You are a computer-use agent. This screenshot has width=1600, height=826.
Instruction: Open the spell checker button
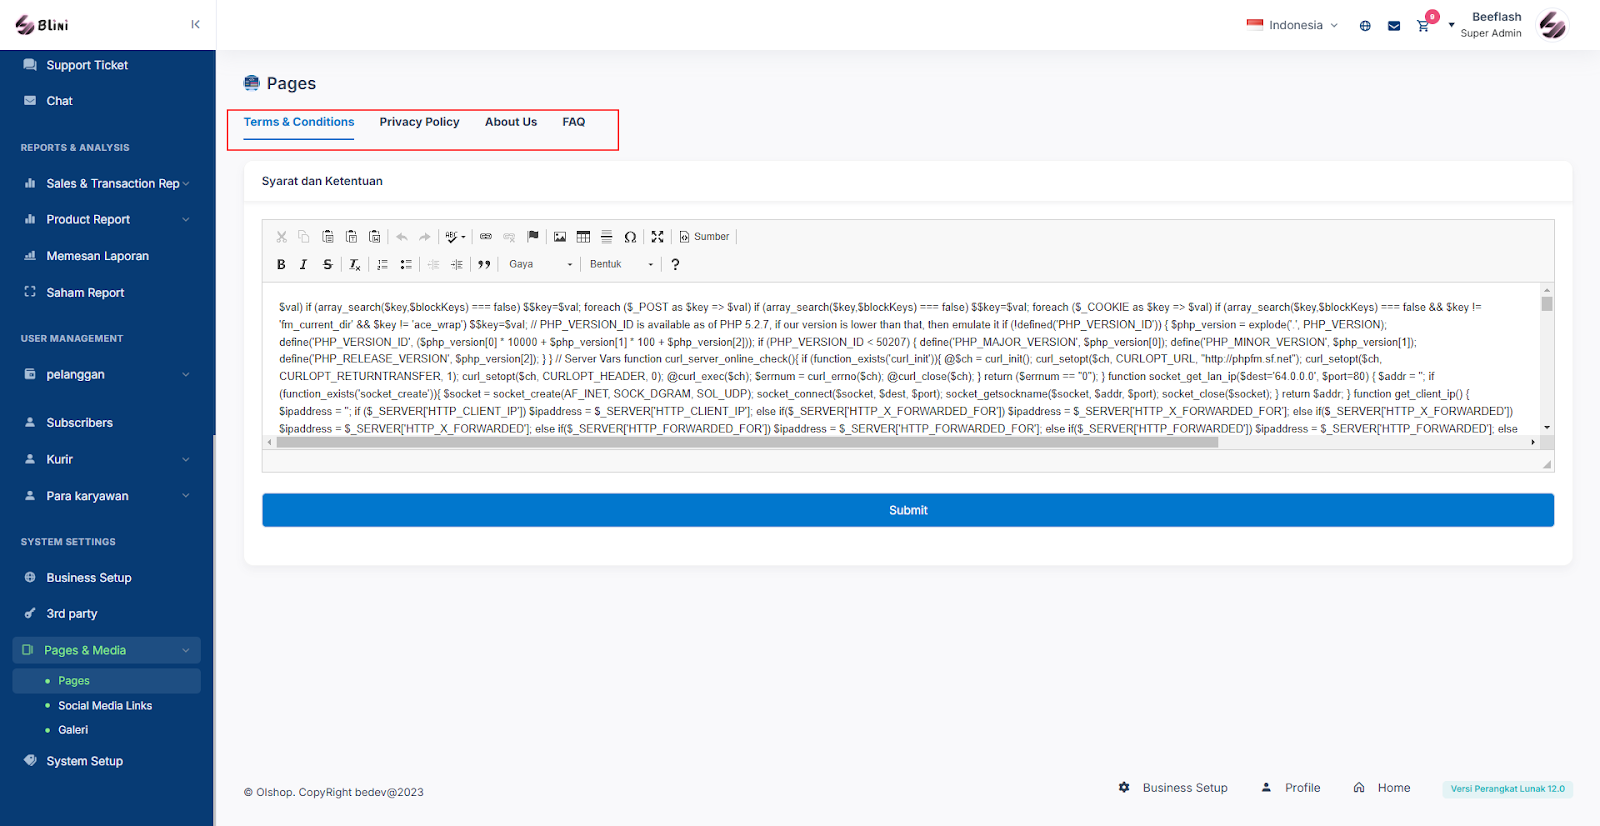(x=455, y=237)
